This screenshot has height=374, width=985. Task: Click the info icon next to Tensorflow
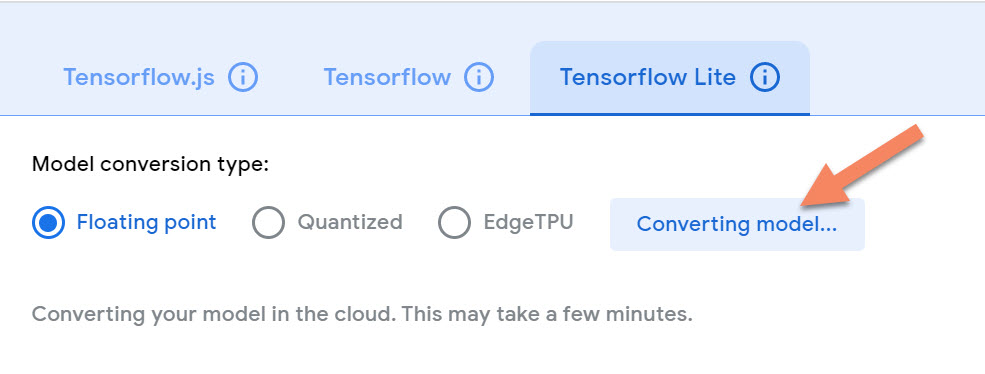[479, 78]
